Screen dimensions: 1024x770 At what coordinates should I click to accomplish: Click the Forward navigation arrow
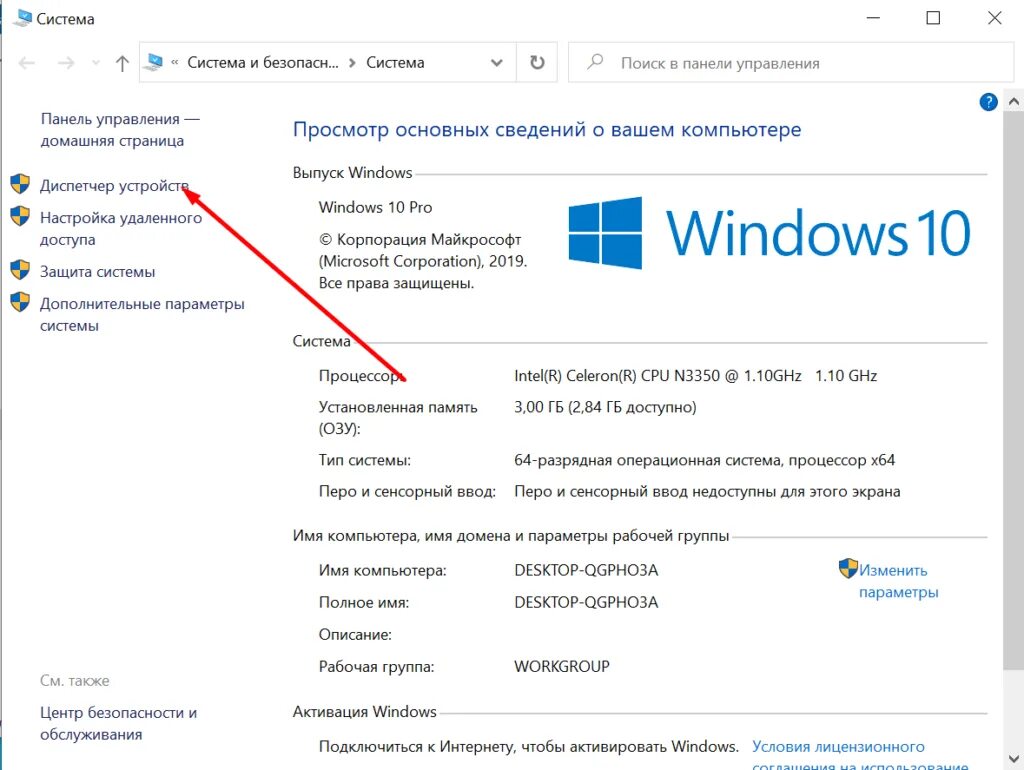click(x=66, y=63)
